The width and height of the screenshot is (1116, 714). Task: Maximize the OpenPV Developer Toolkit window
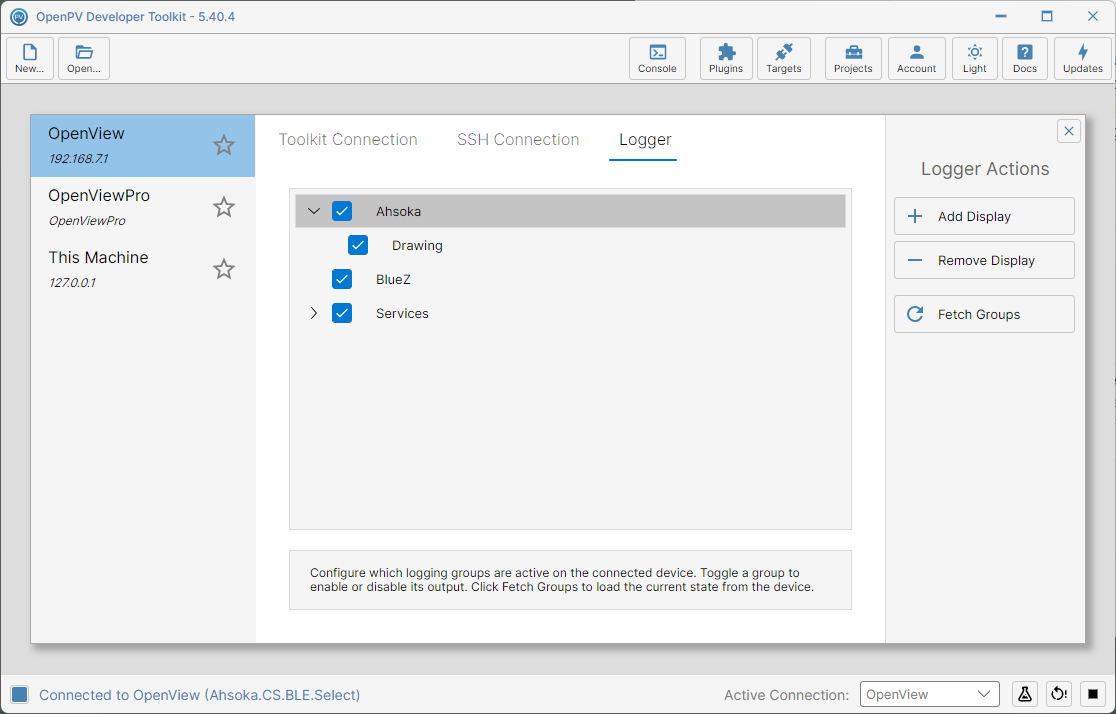tap(1047, 16)
